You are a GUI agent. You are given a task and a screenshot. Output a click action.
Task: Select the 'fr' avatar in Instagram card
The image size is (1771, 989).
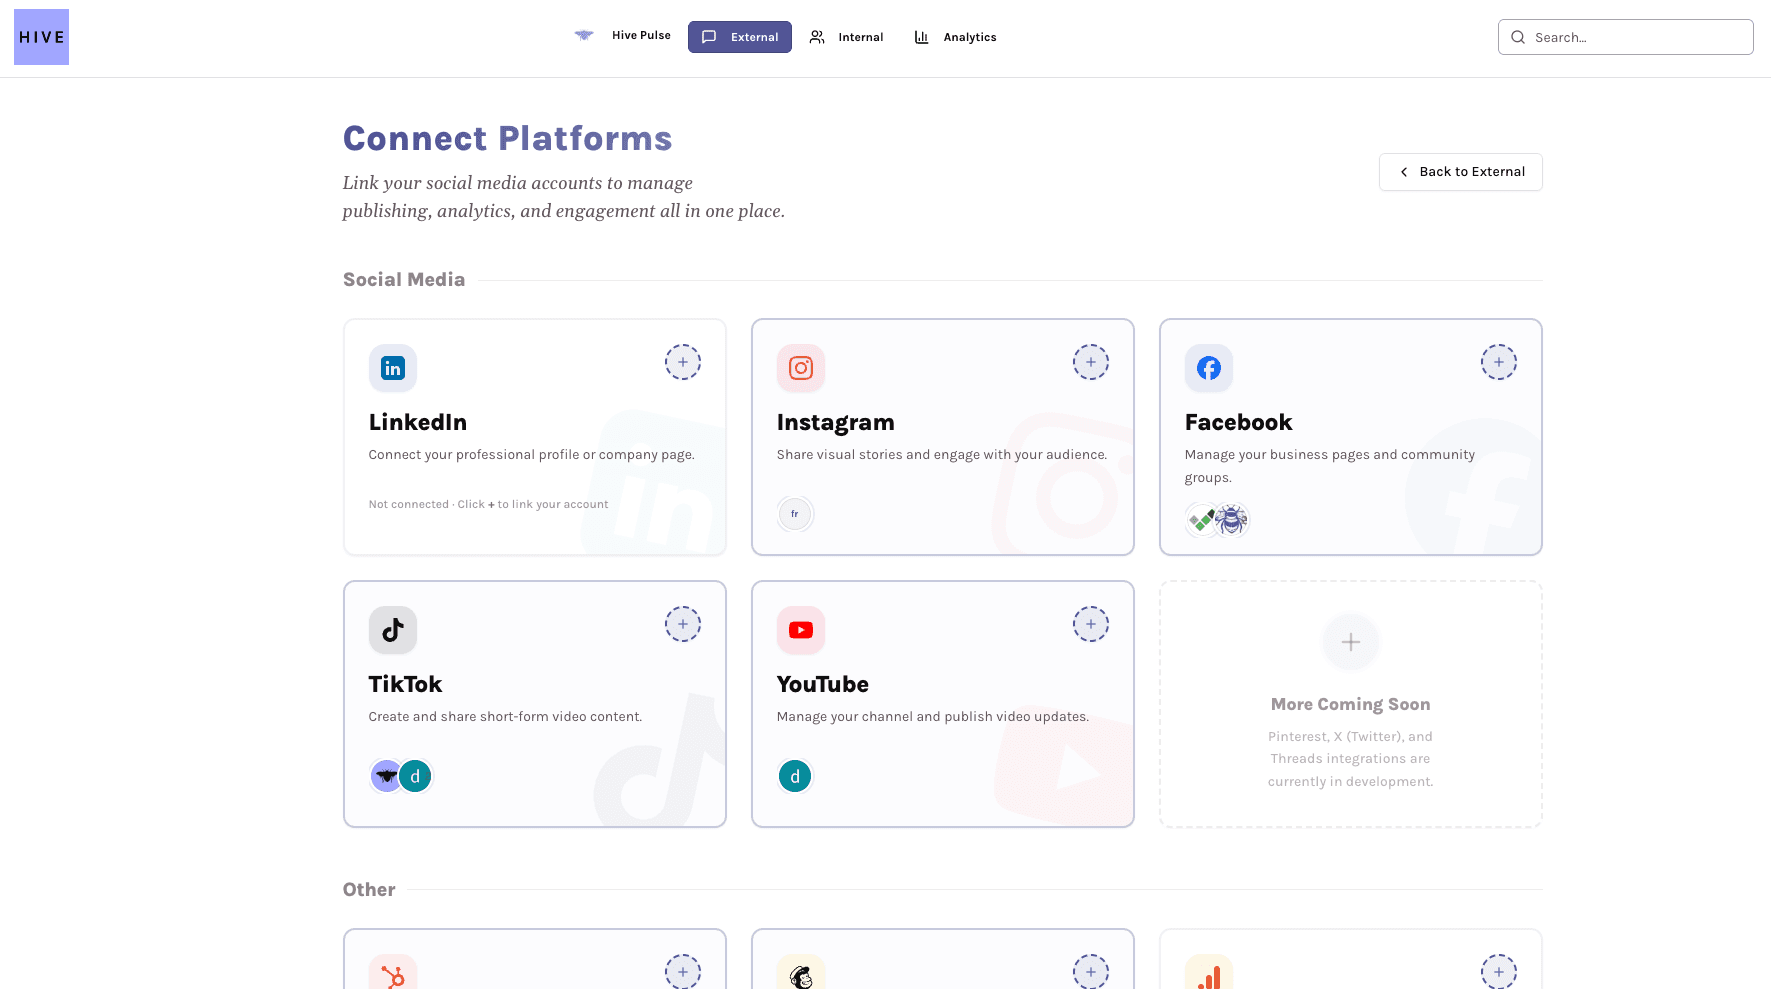795,514
